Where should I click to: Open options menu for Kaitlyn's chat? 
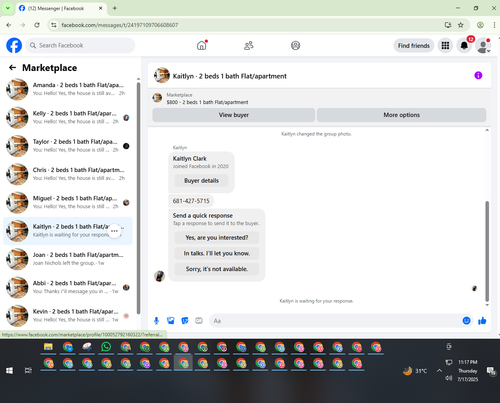(115, 231)
